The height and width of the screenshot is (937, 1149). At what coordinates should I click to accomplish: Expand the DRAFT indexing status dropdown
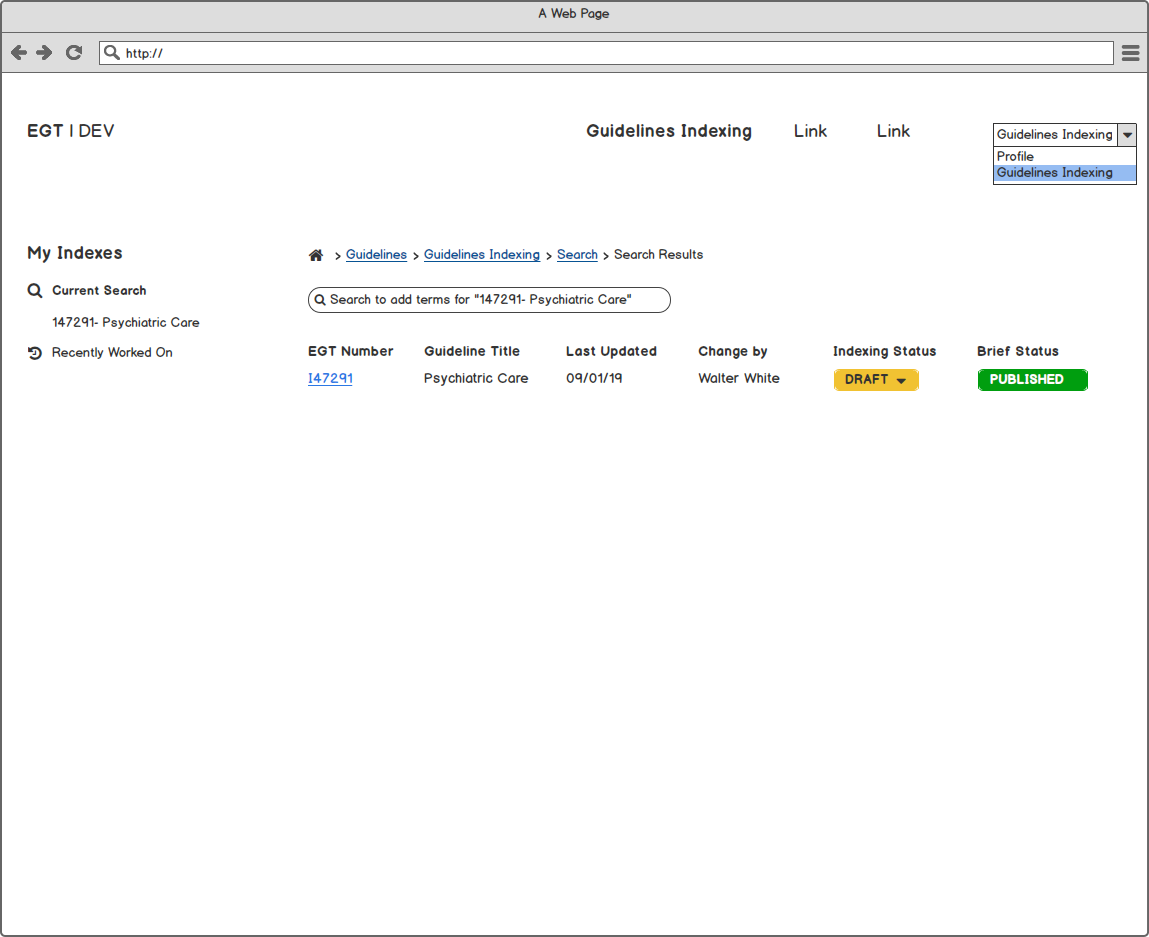tap(900, 380)
